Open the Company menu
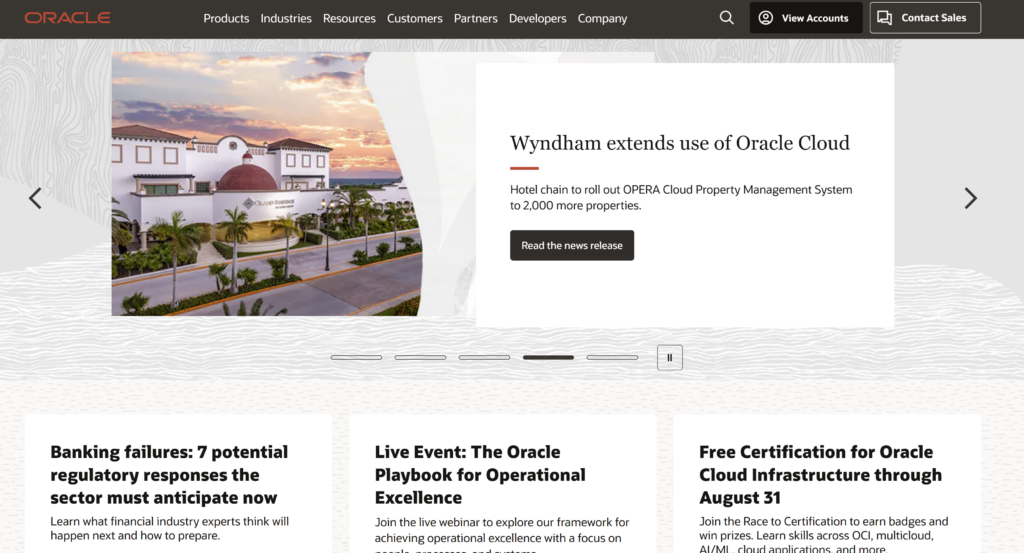 (602, 18)
